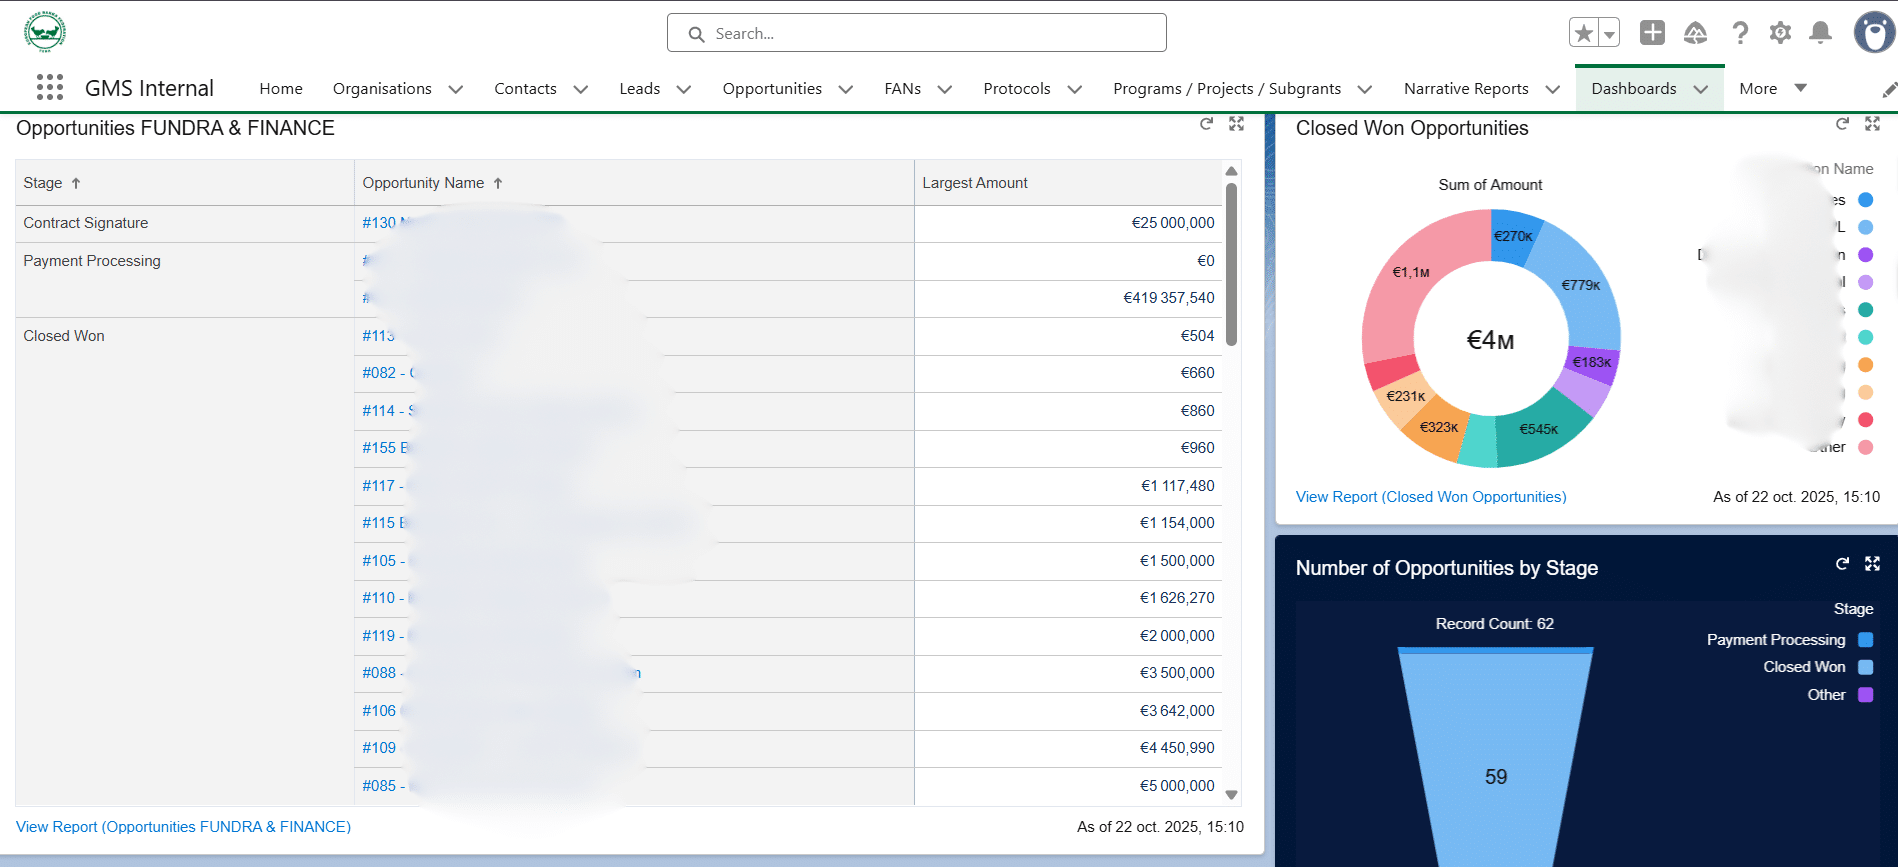
Task: Expand the Opportunities tab dropdown chevron
Action: [846, 89]
